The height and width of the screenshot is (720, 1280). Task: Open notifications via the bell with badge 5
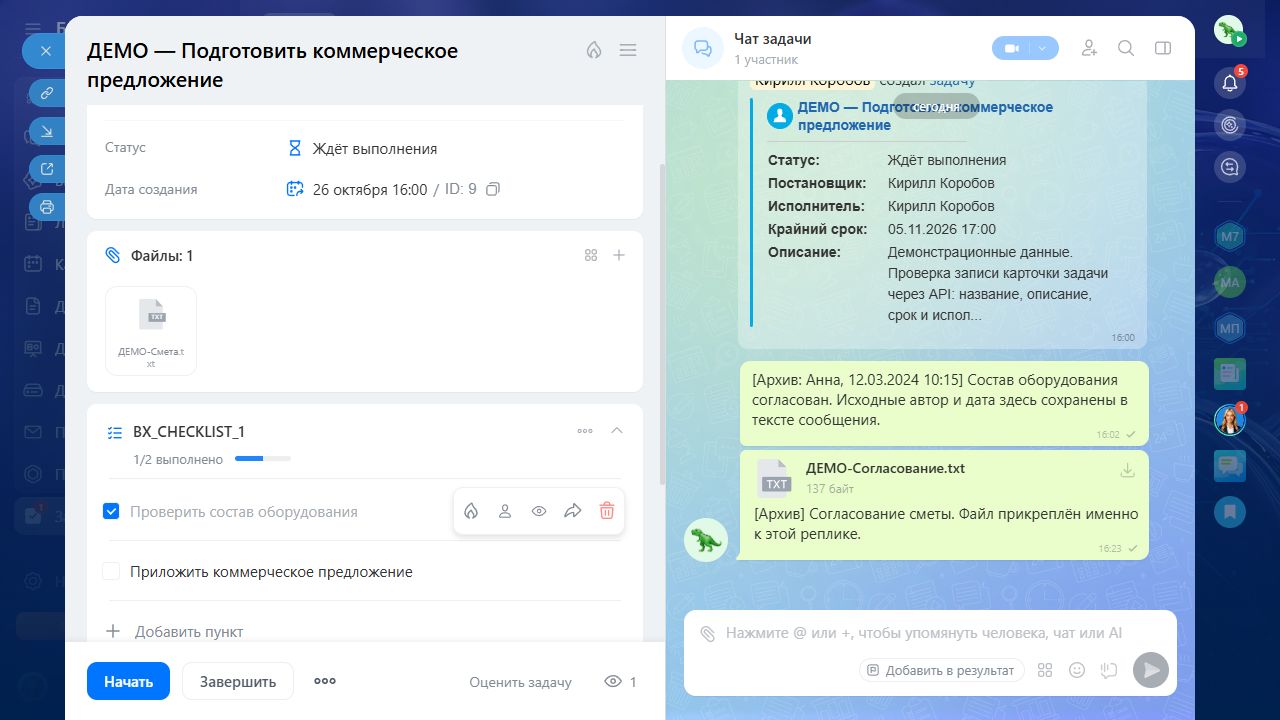[x=1230, y=82]
